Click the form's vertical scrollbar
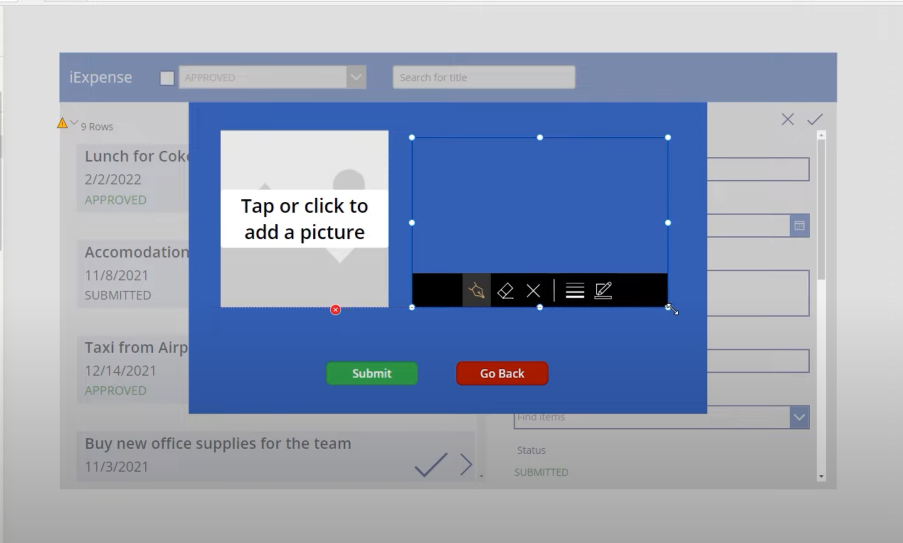903x543 pixels. click(x=821, y=305)
